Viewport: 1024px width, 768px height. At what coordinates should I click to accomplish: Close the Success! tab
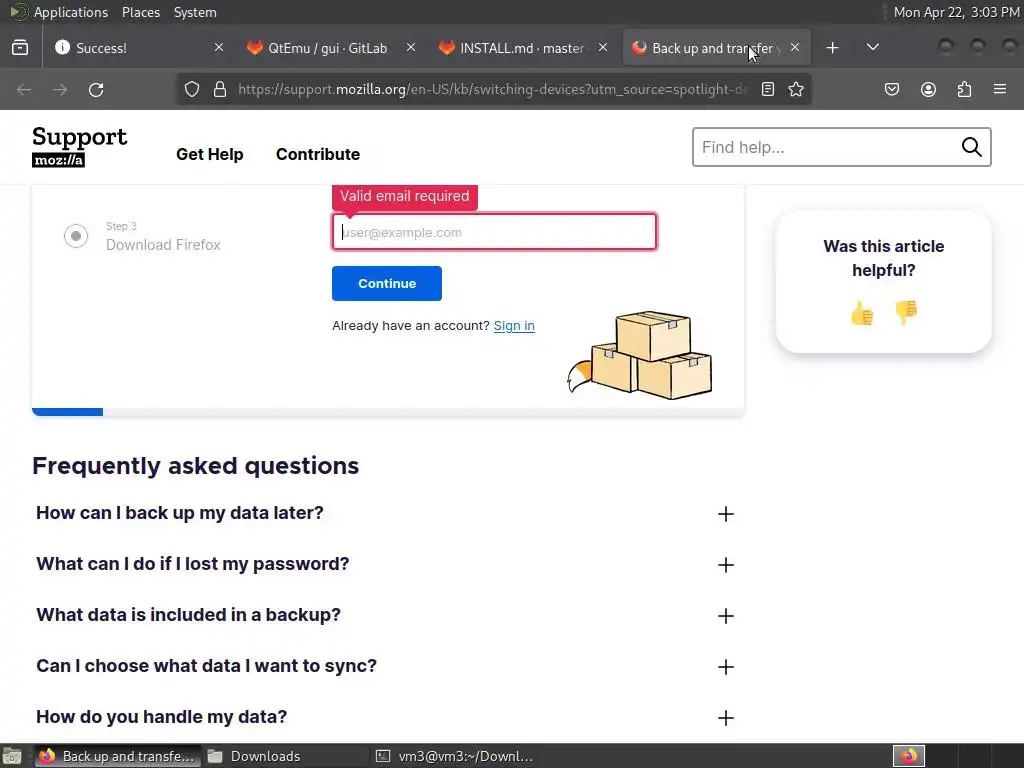pos(219,48)
